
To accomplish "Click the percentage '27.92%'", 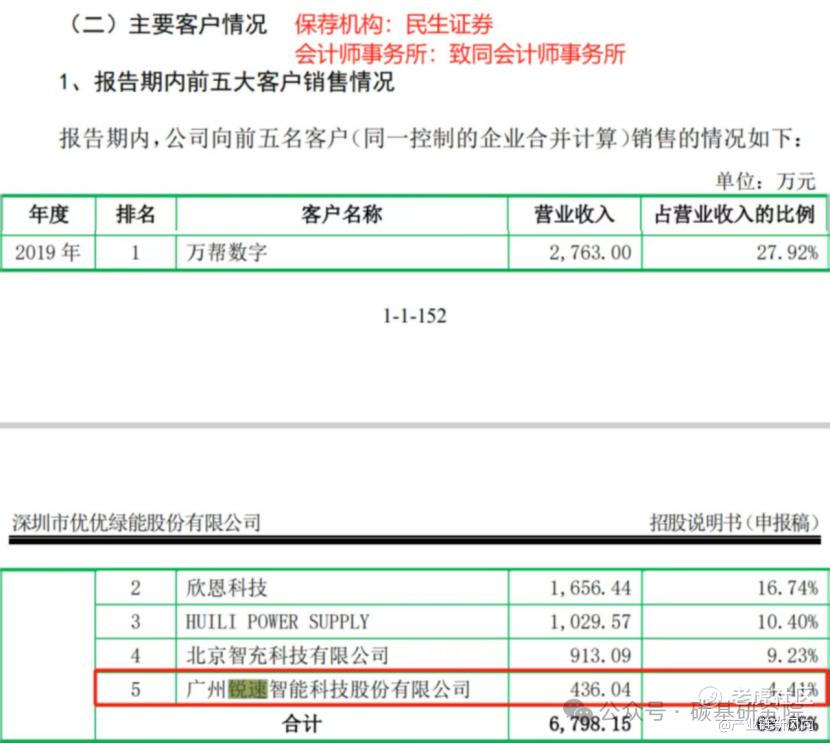I will pyautogui.click(x=787, y=252).
